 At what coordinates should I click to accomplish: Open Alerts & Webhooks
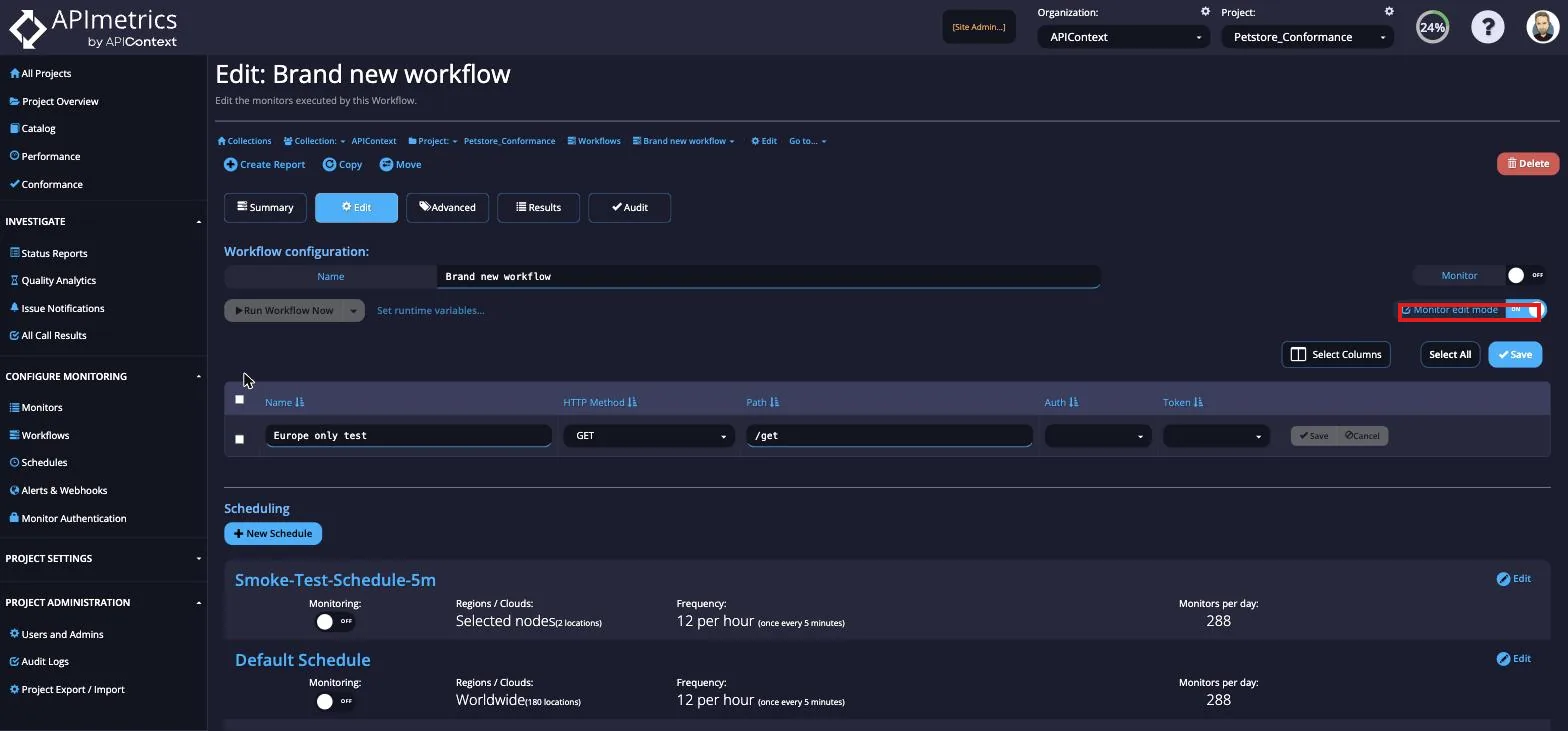[x=58, y=490]
